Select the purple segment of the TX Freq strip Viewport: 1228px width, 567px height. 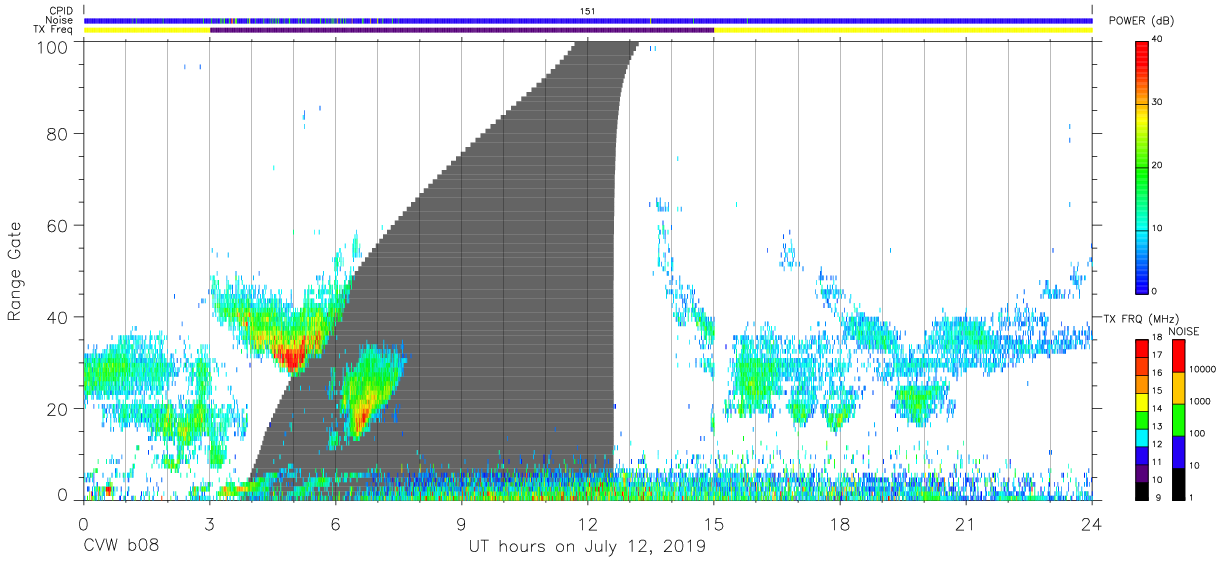point(462,30)
